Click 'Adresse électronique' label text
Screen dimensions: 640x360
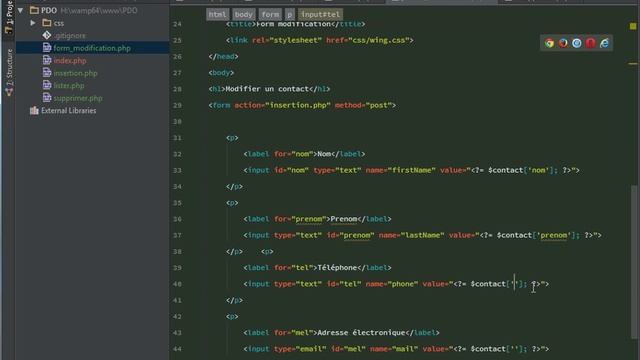362,333
